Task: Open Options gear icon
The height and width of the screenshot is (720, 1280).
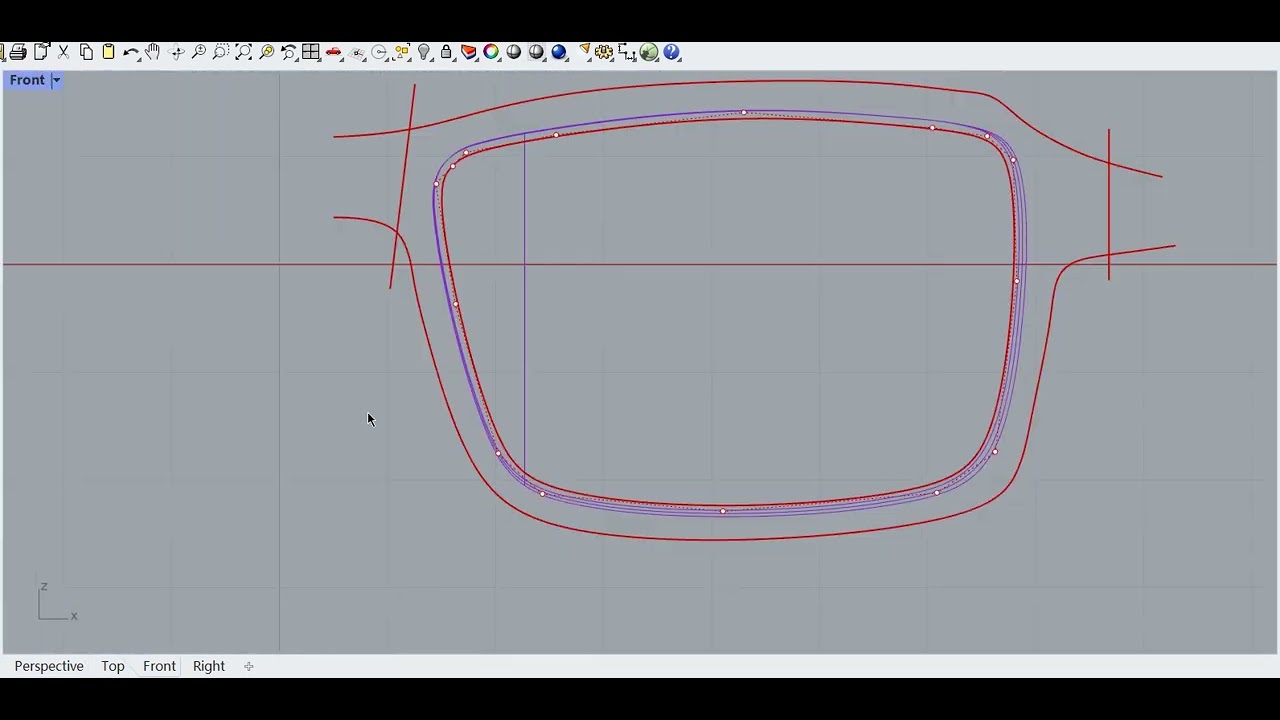Action: pos(604,52)
